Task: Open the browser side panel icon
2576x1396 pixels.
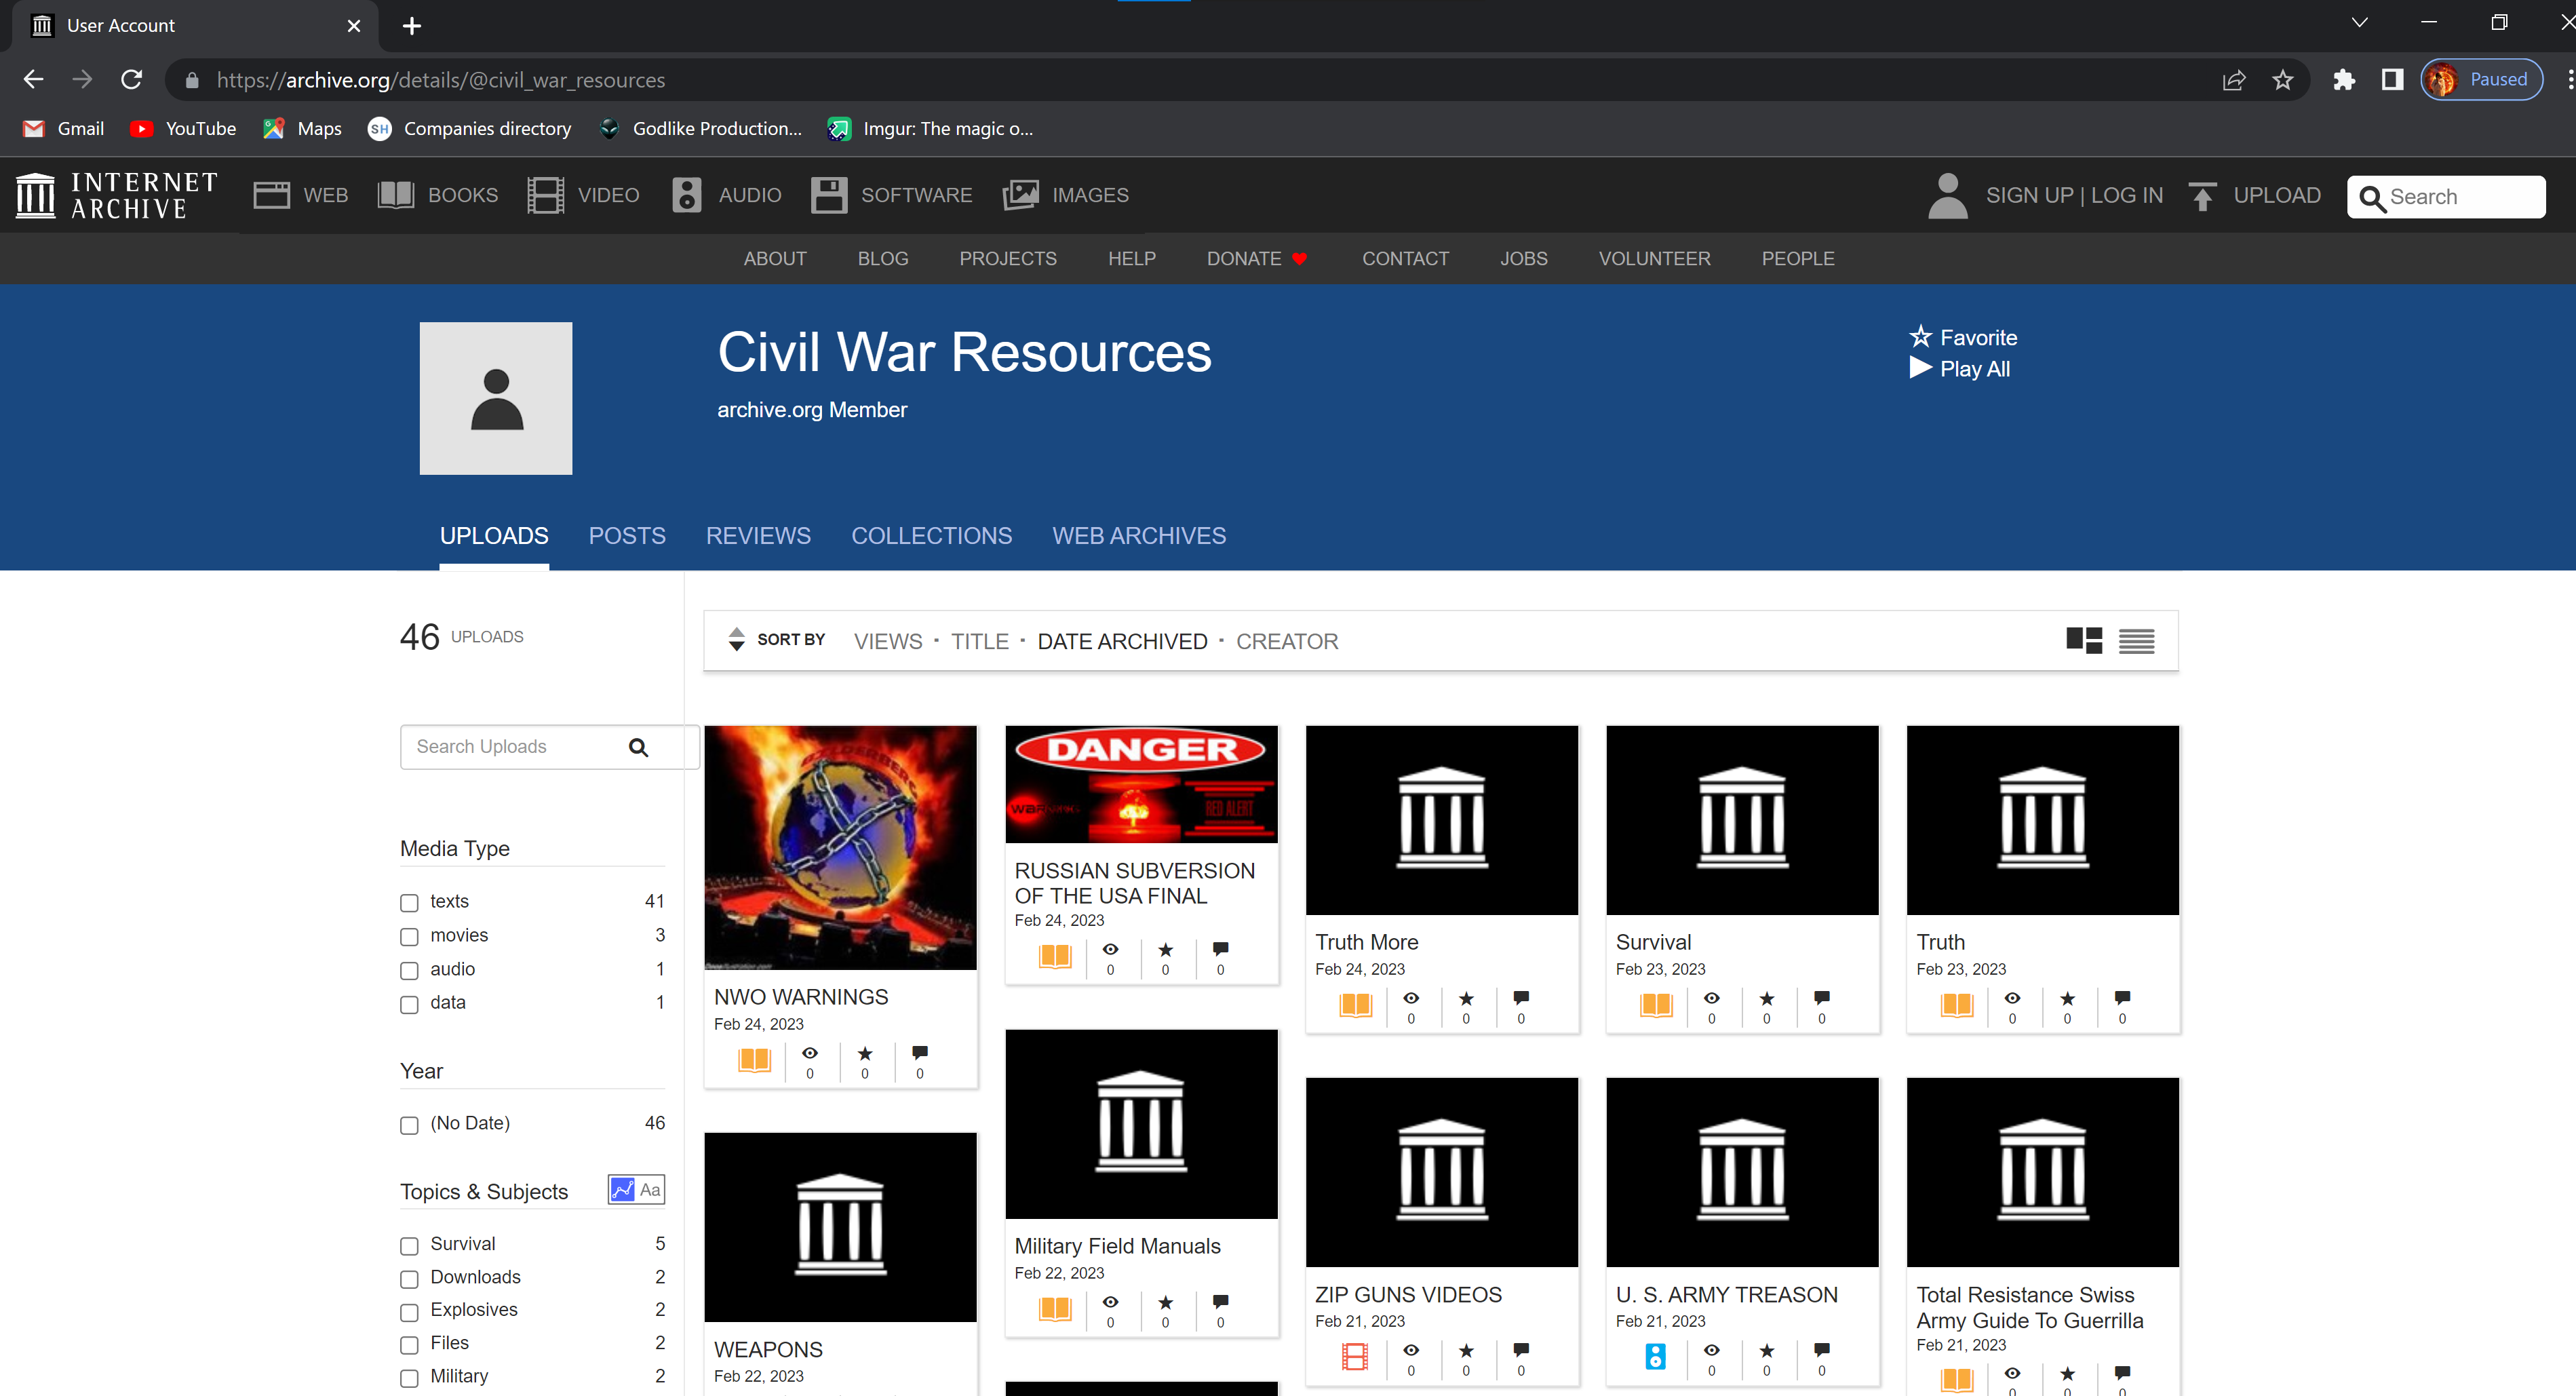Action: pyautogui.click(x=2392, y=80)
